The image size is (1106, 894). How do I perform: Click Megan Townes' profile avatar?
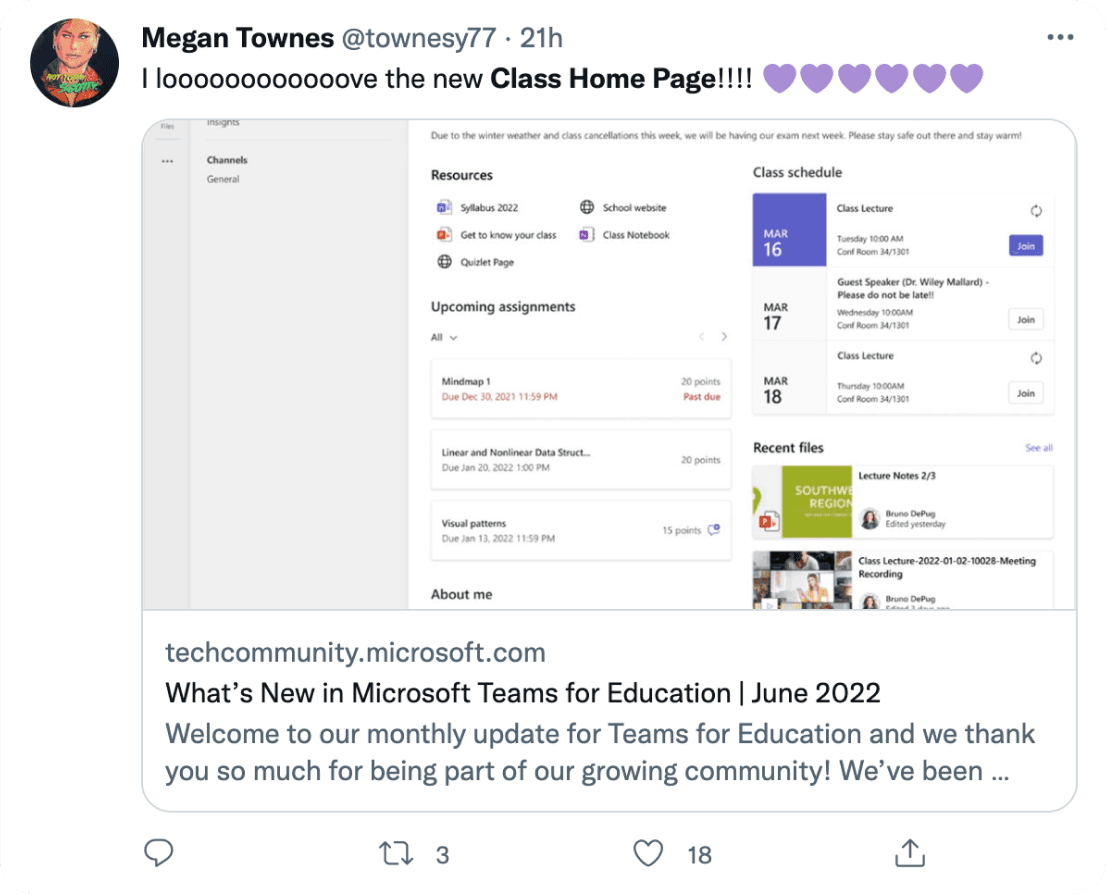(x=76, y=62)
